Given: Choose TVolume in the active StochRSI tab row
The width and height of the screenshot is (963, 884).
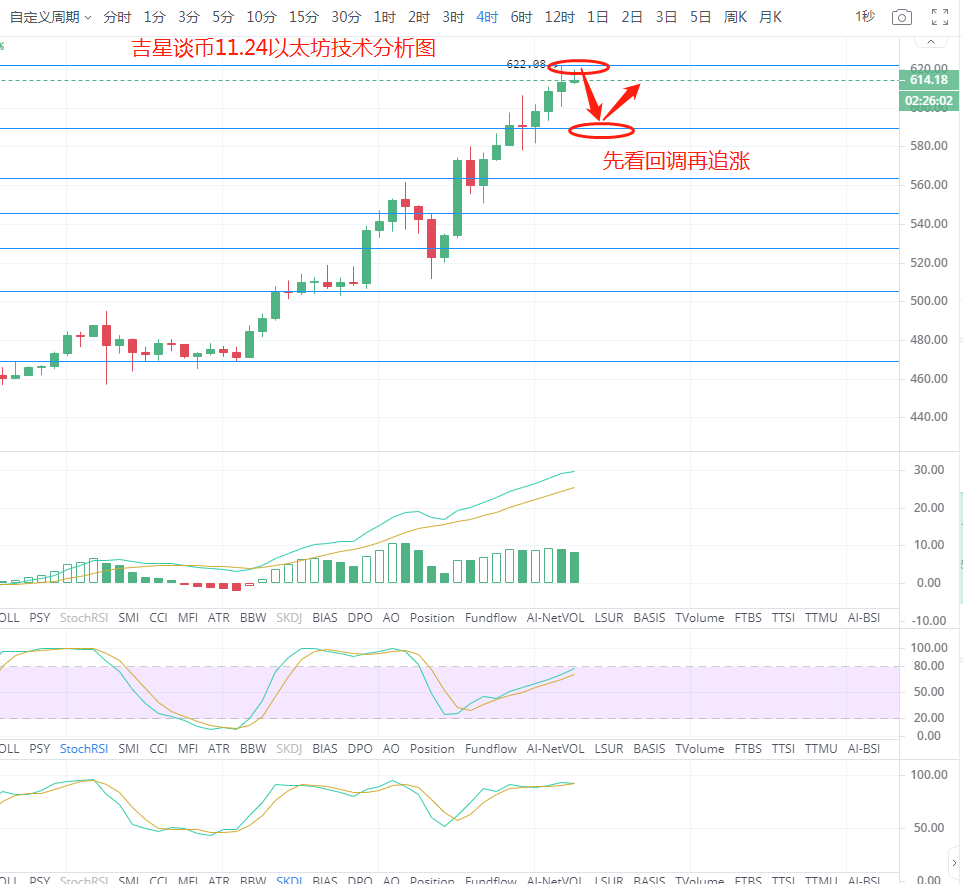Looking at the screenshot, I should point(700,748).
